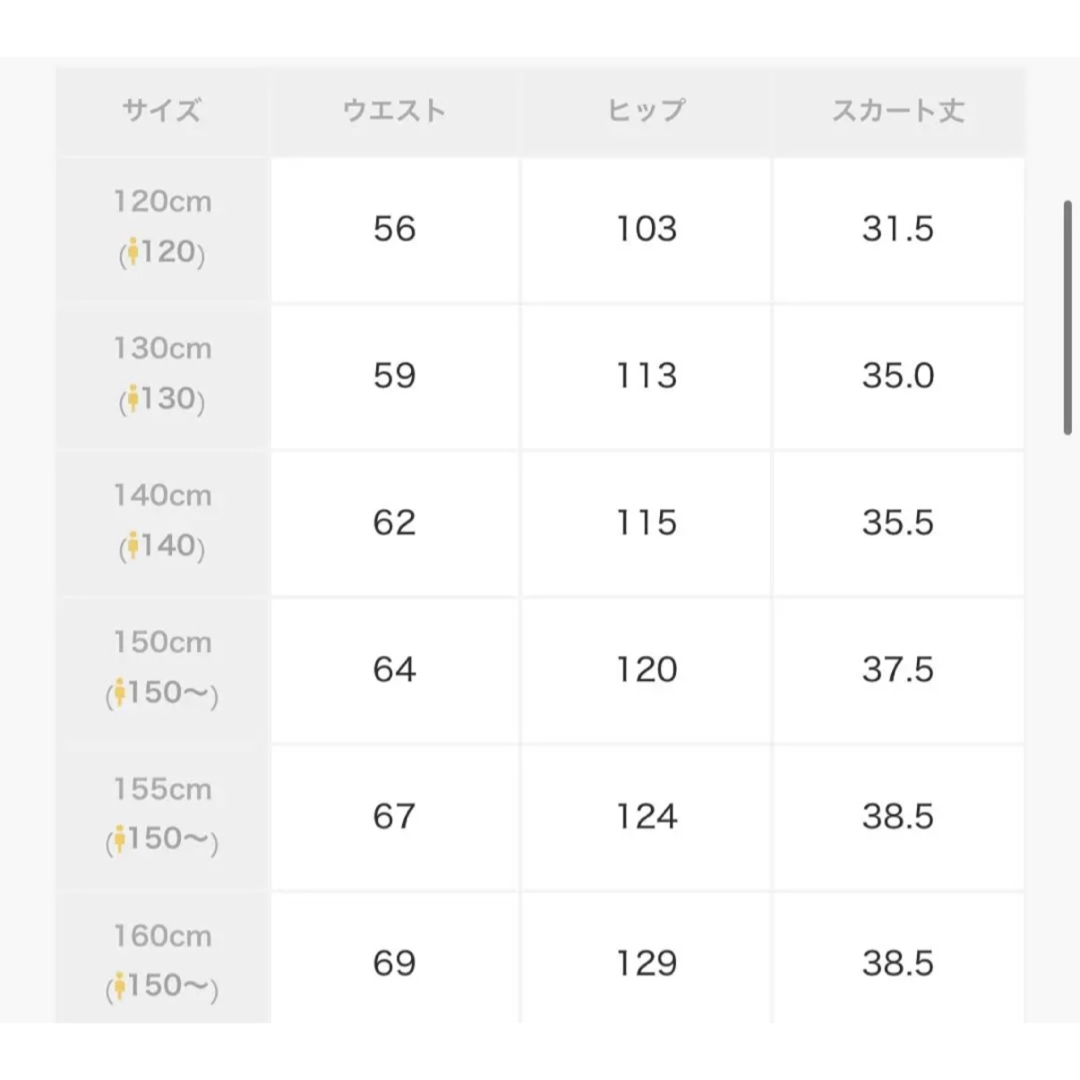The height and width of the screenshot is (1080, 1080).
Task: Select the ウエスト column header
Action: click(395, 111)
